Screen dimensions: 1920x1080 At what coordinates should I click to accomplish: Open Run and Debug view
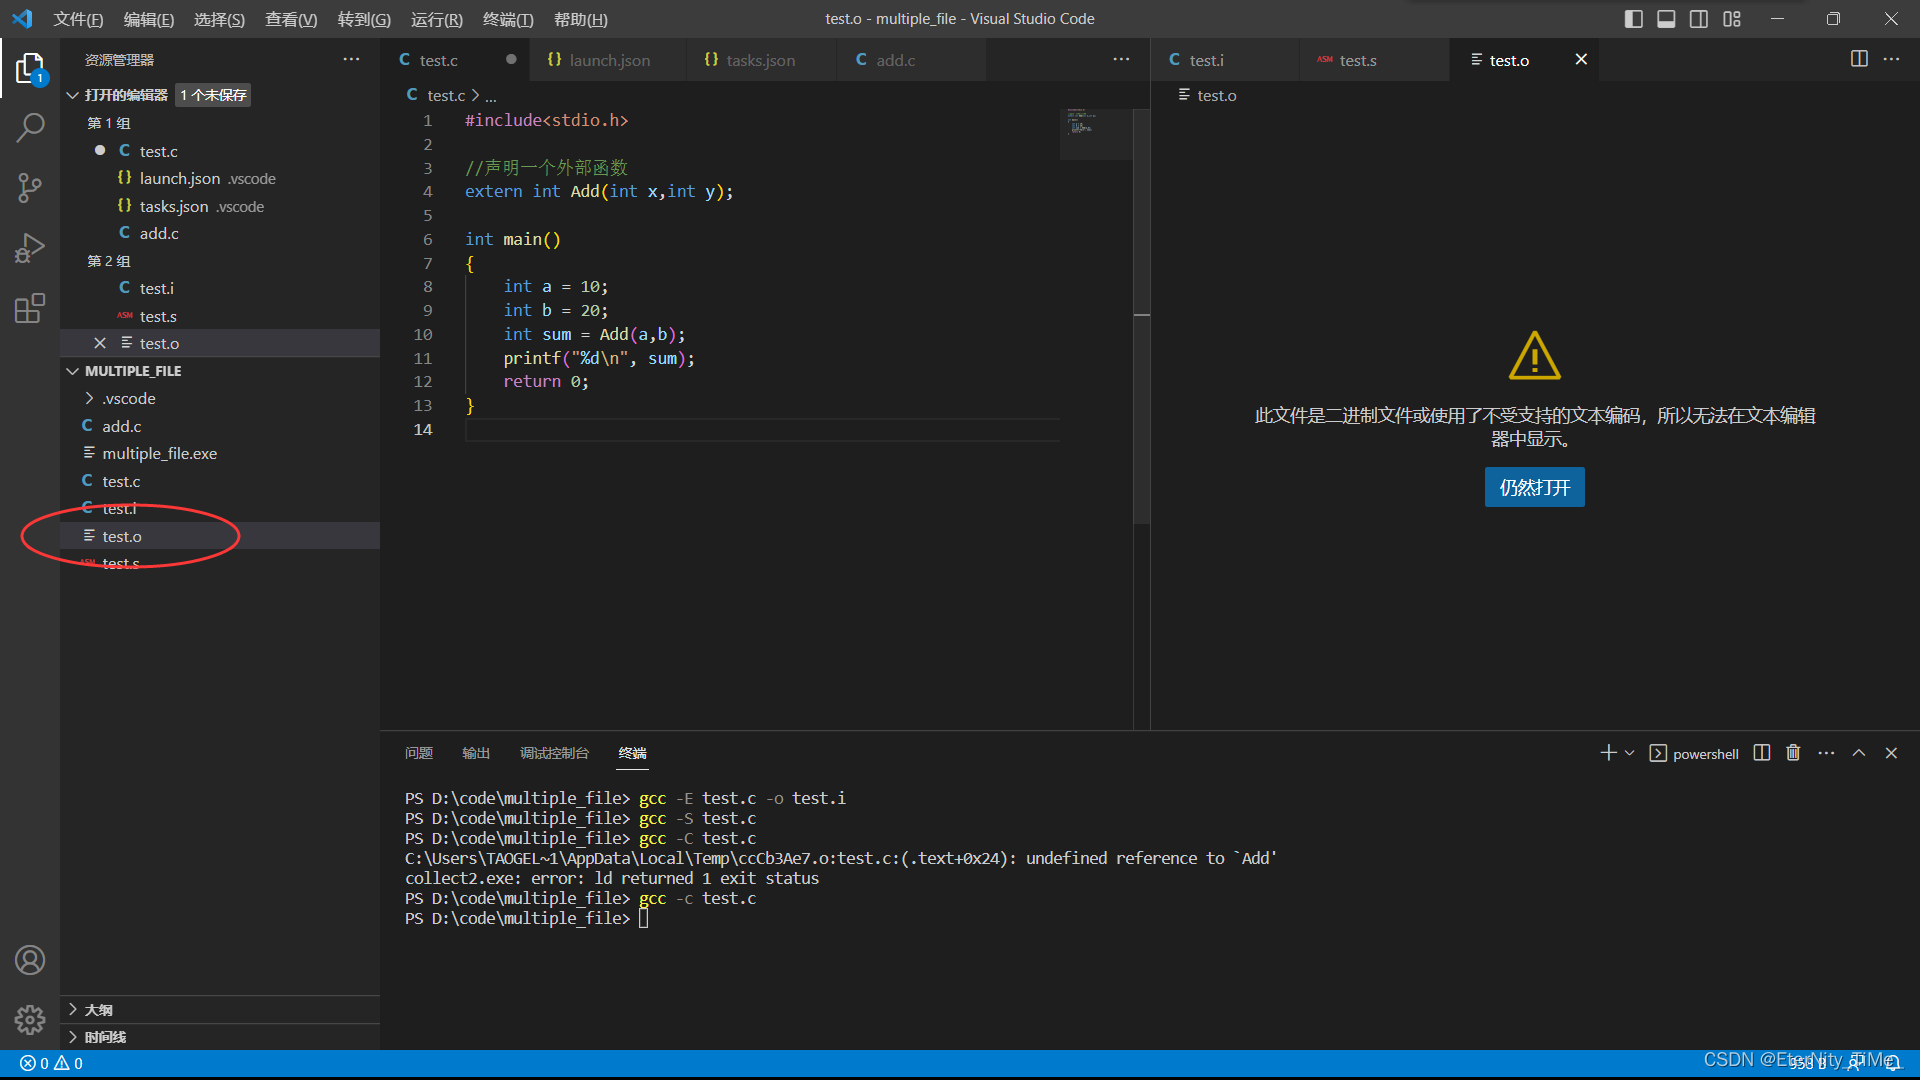(x=30, y=247)
